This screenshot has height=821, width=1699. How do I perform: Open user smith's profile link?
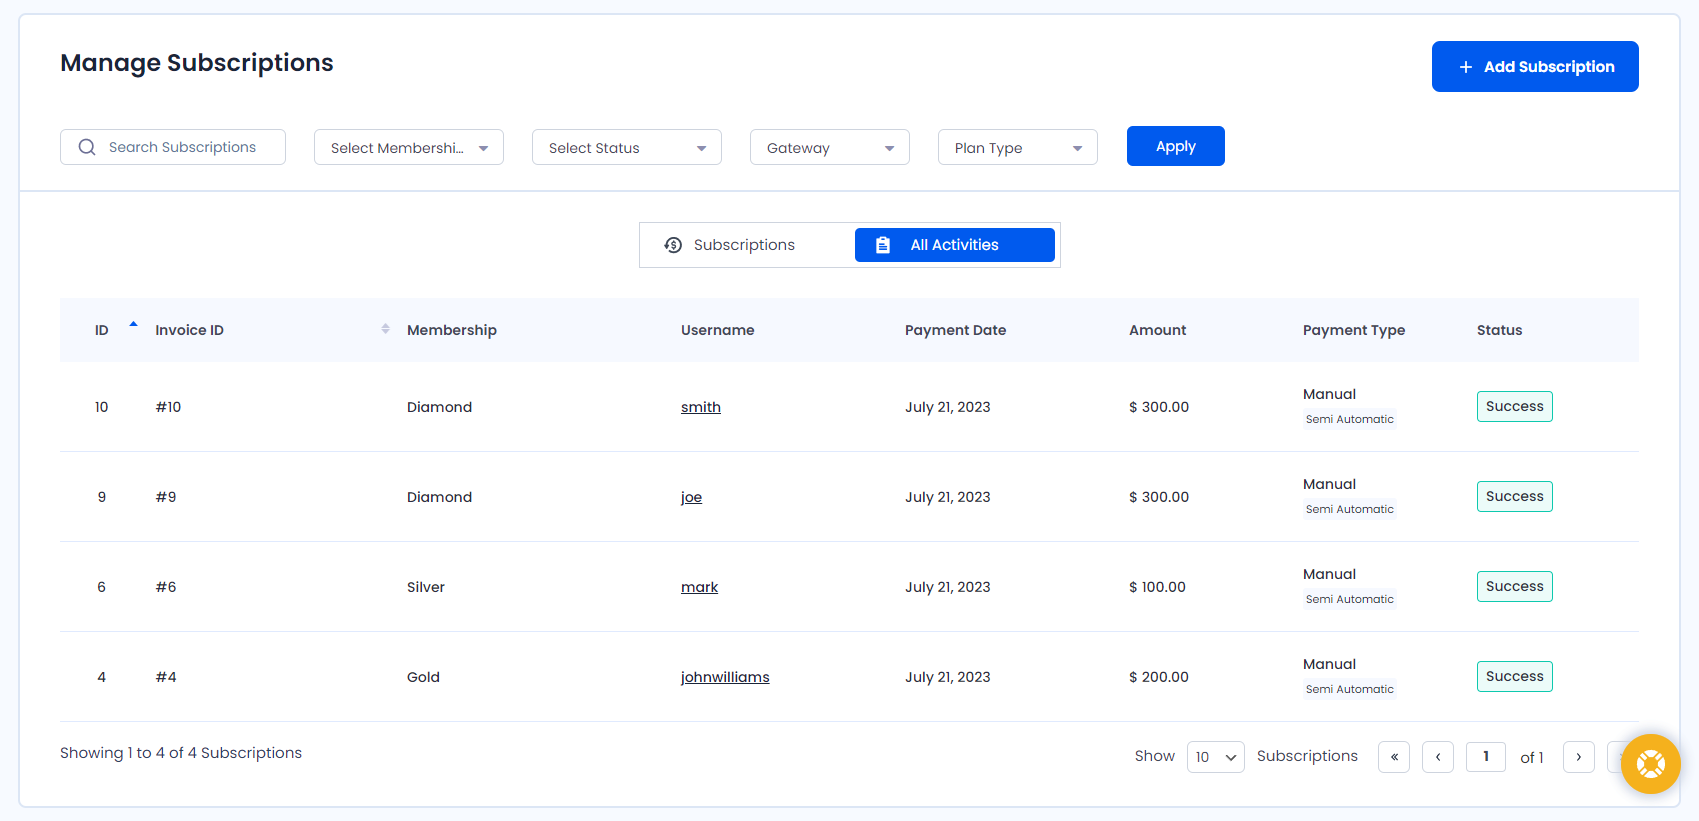pyautogui.click(x=701, y=407)
